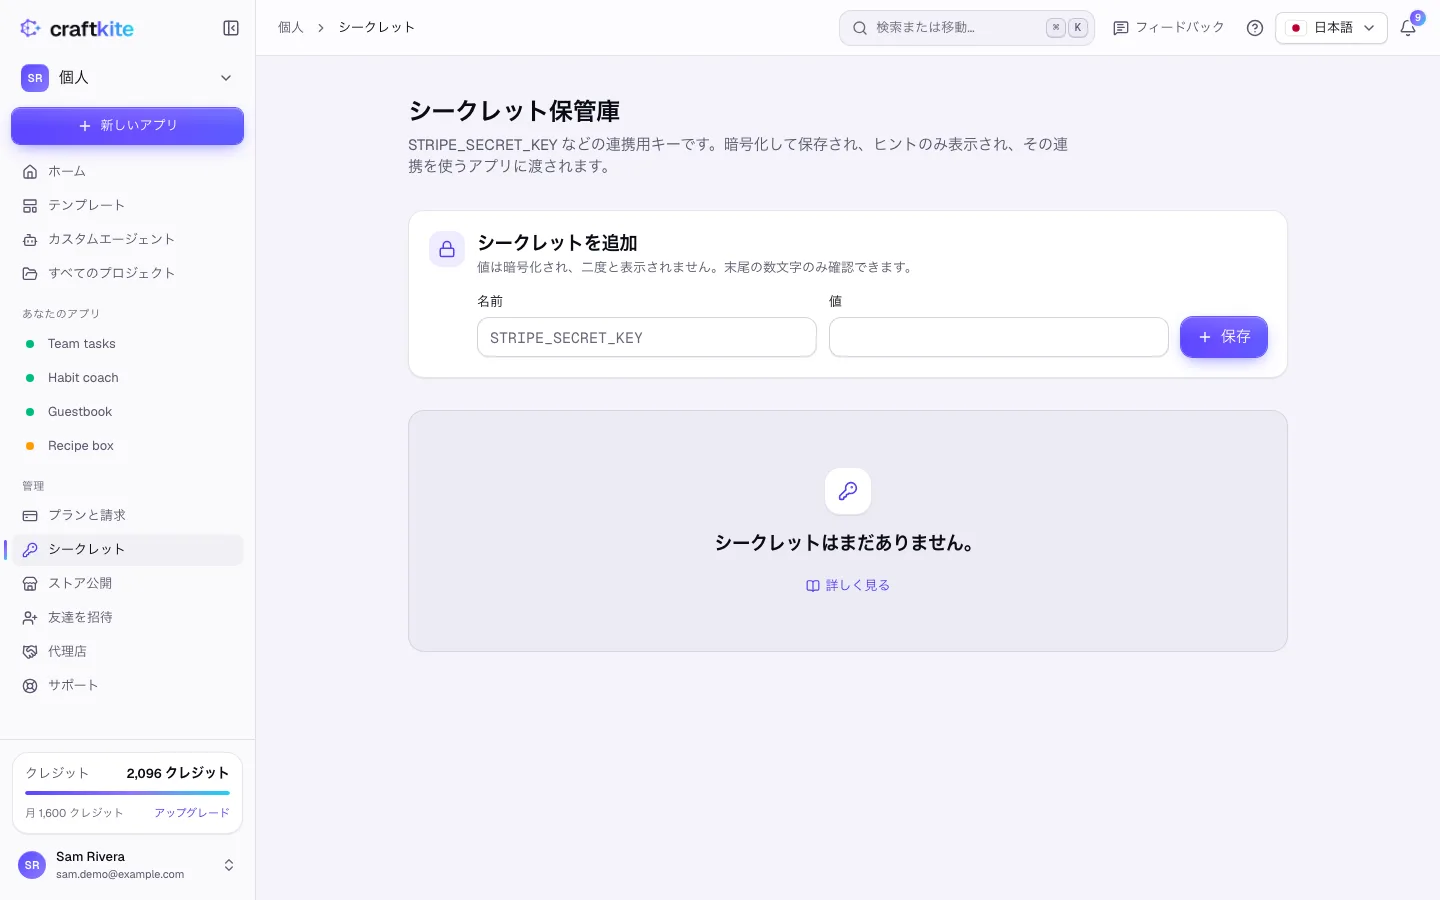Click the 2,096 クレジット balance text
Image resolution: width=1440 pixels, height=900 pixels.
pyautogui.click(x=178, y=773)
